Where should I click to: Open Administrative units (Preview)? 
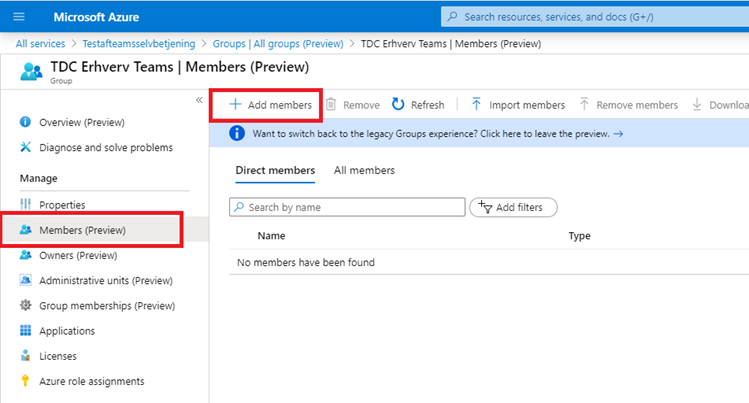[106, 281]
